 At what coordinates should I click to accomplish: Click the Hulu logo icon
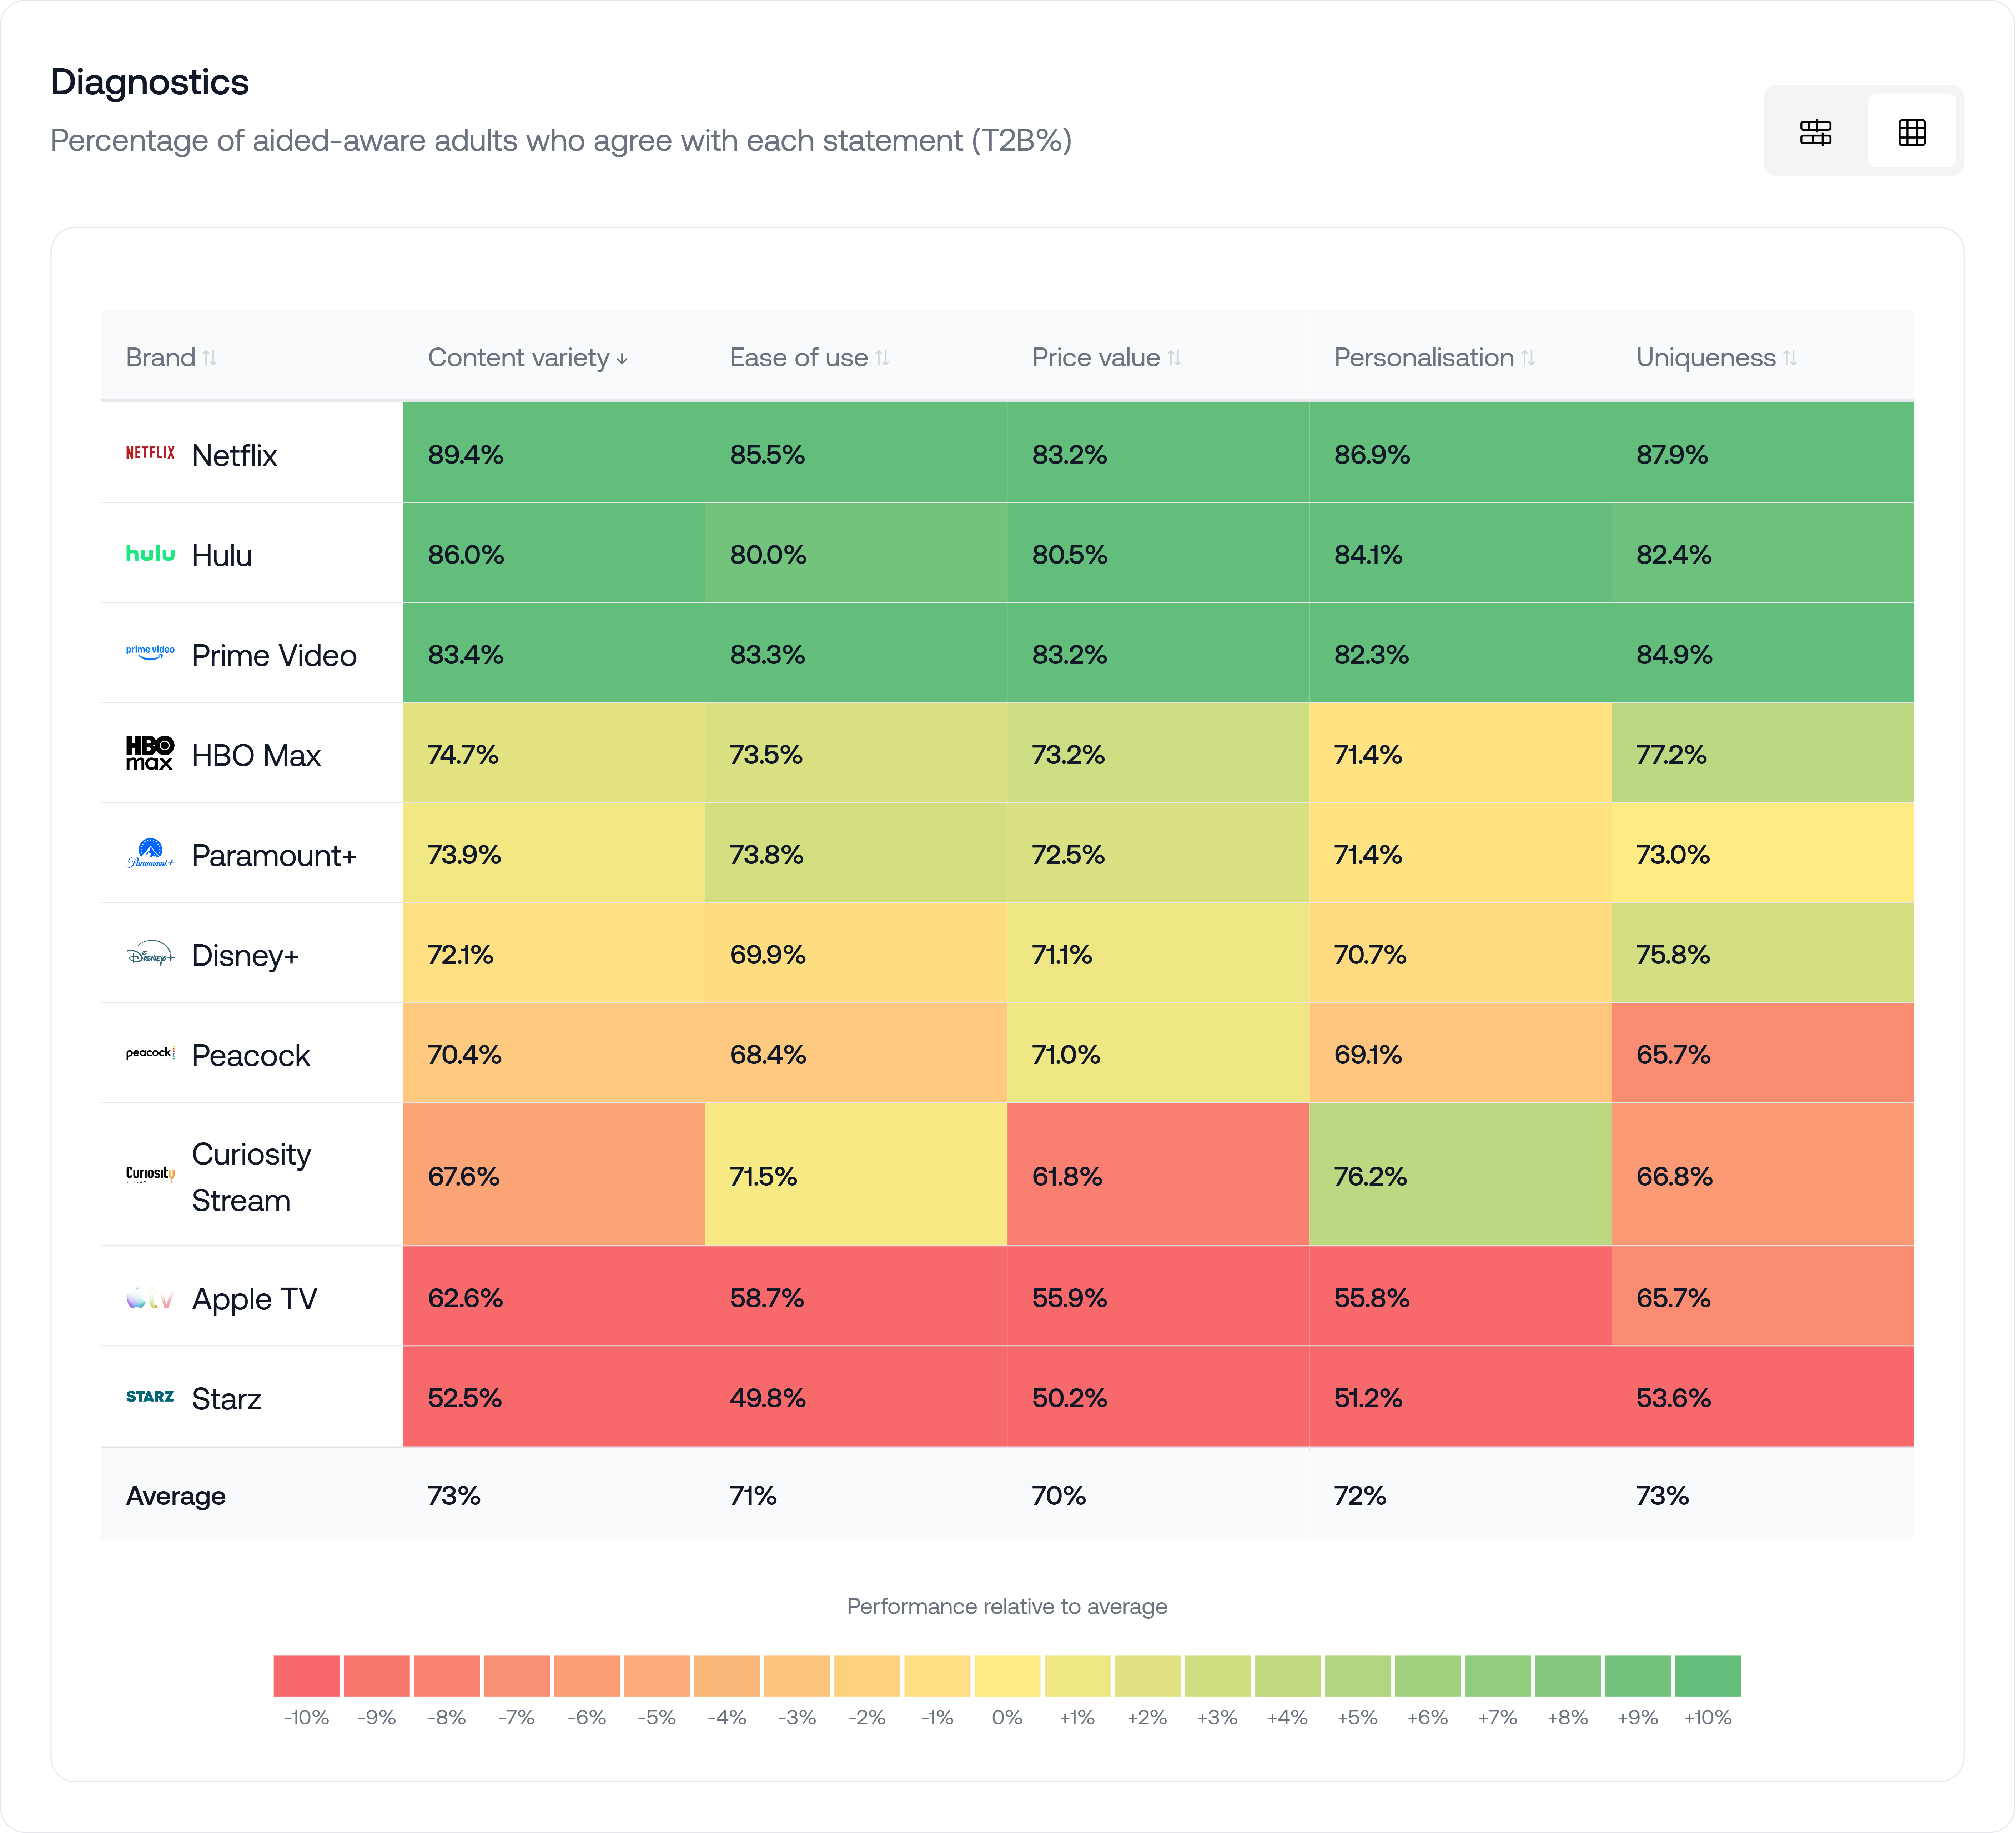(150, 553)
